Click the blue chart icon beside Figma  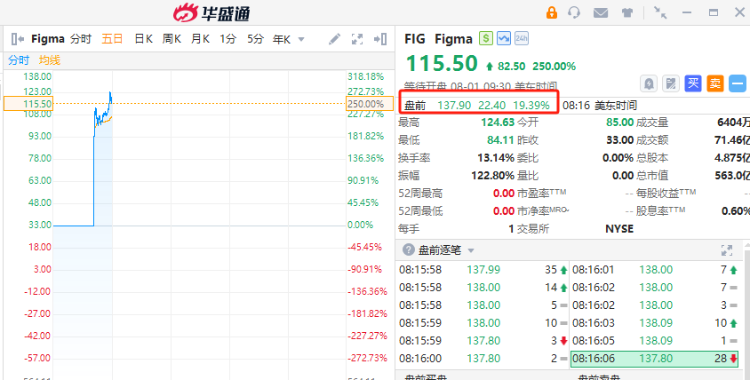pos(504,38)
